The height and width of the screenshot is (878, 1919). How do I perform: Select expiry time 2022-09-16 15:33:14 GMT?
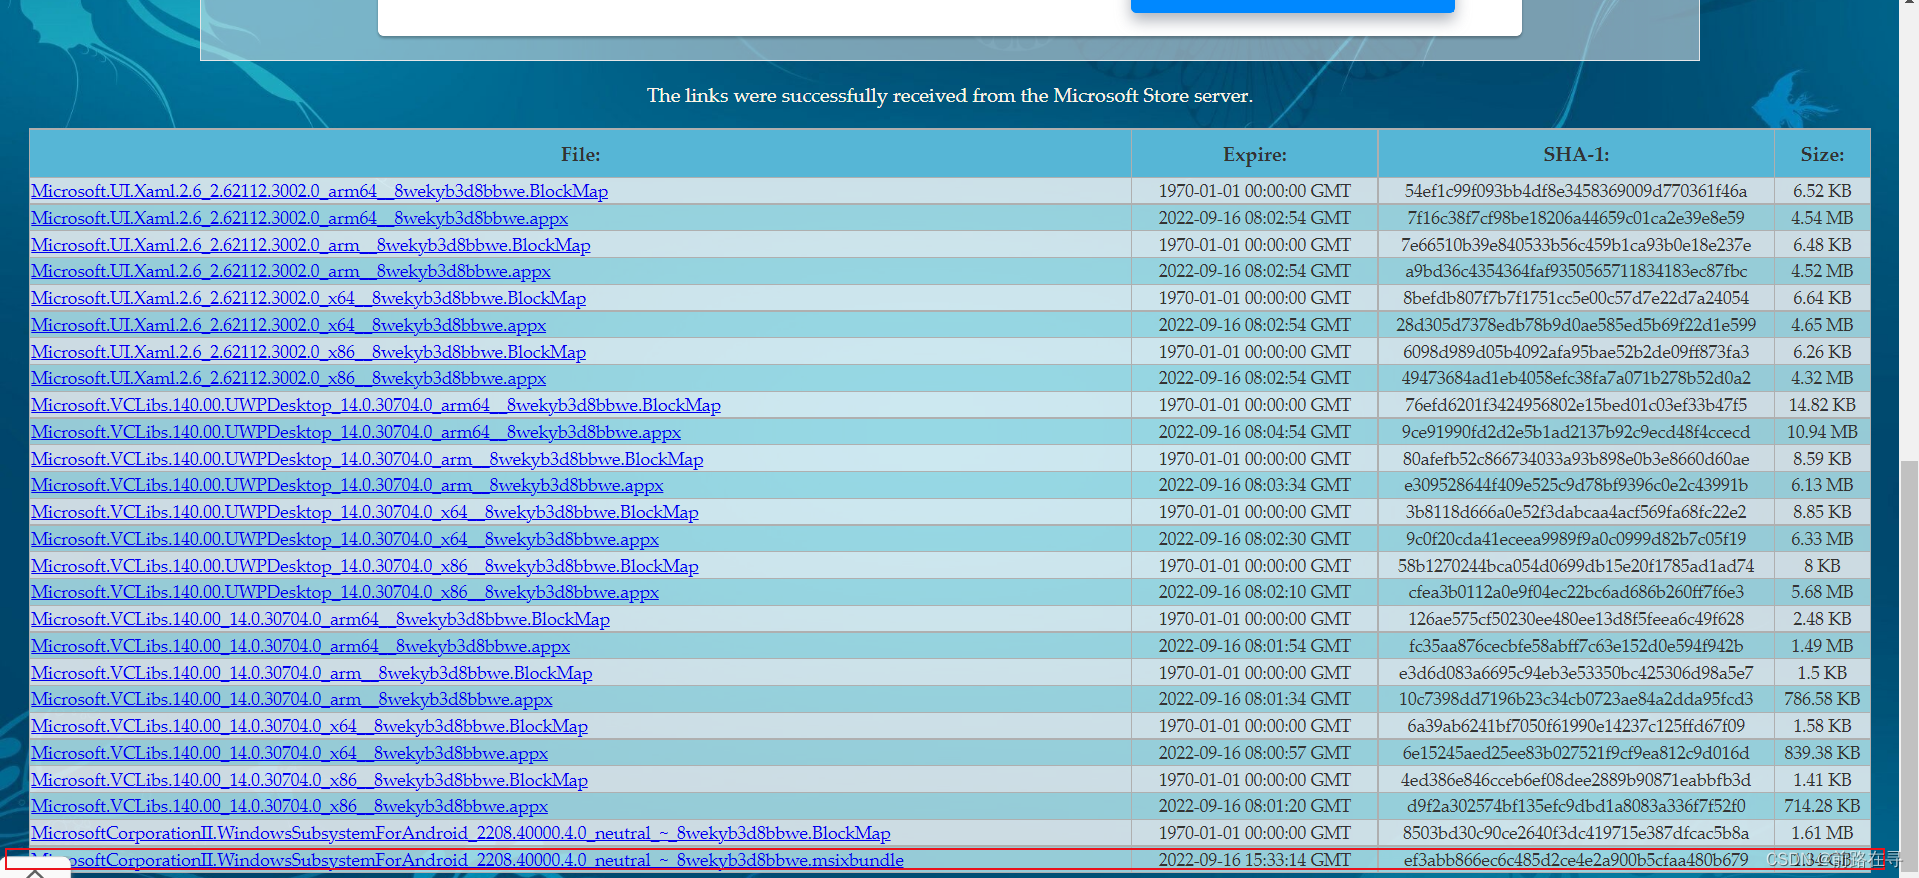coord(1255,860)
